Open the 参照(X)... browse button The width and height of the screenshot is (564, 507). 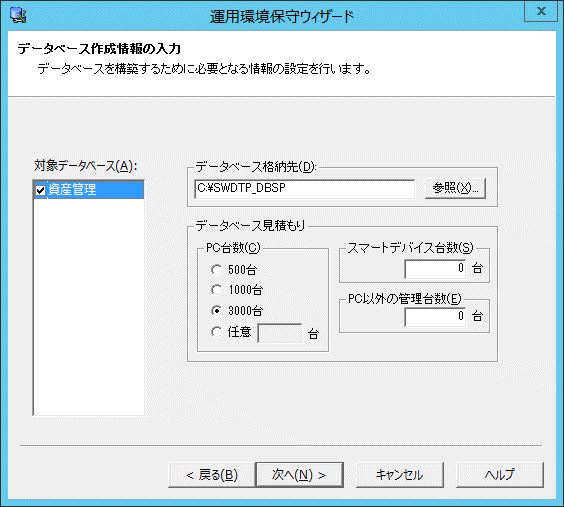[x=455, y=188]
